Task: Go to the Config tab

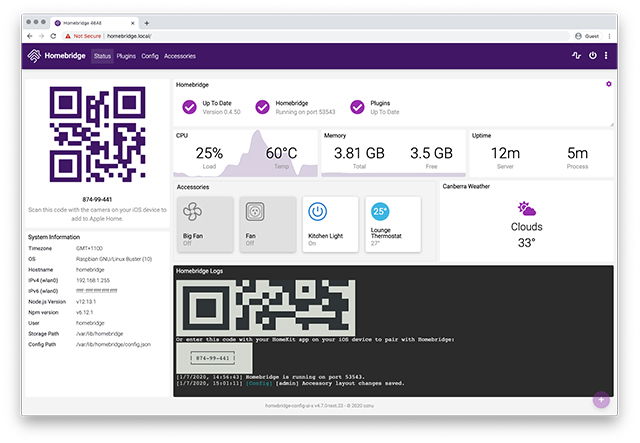Action: click(x=150, y=56)
